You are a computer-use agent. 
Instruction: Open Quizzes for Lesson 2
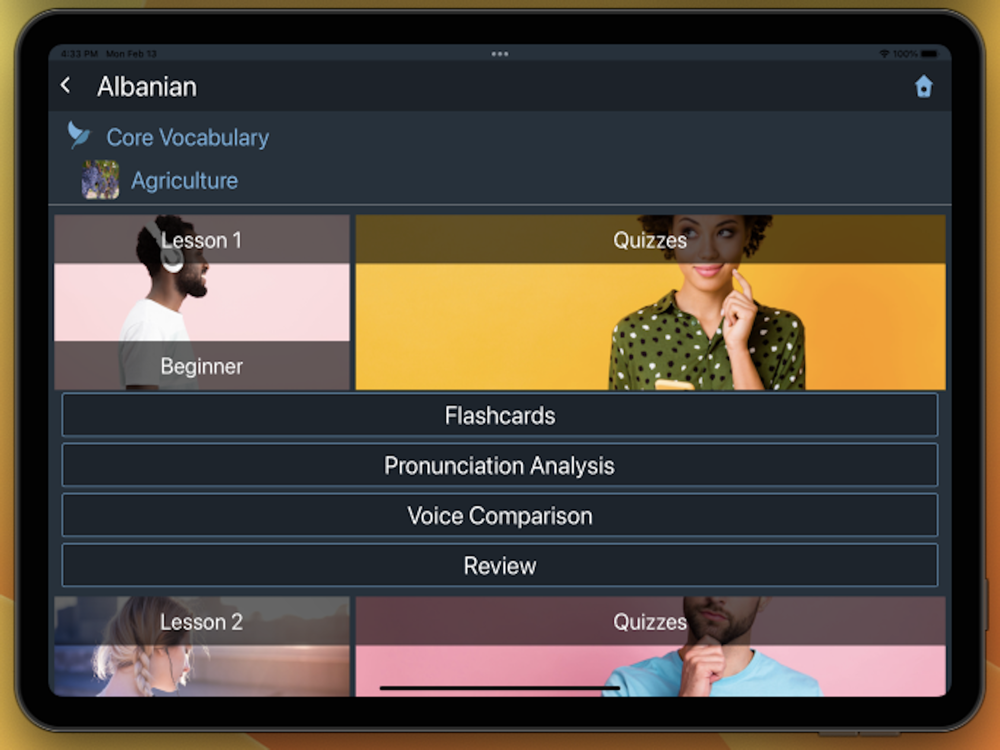pyautogui.click(x=651, y=646)
